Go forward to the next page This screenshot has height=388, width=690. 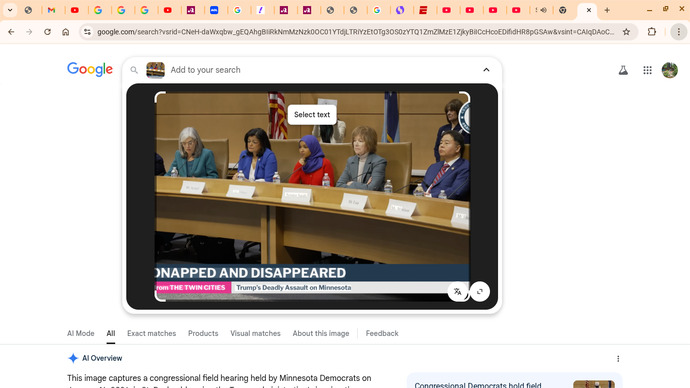pyautogui.click(x=29, y=32)
